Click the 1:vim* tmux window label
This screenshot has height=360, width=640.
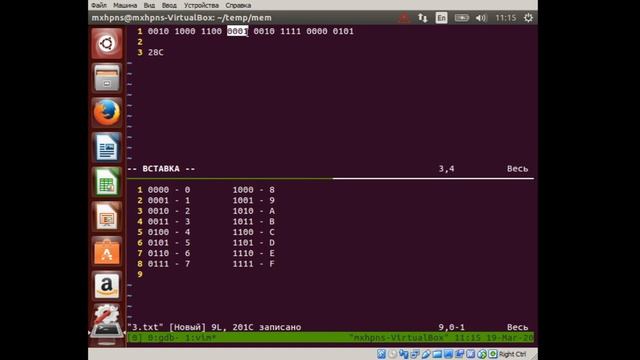click(x=200, y=338)
